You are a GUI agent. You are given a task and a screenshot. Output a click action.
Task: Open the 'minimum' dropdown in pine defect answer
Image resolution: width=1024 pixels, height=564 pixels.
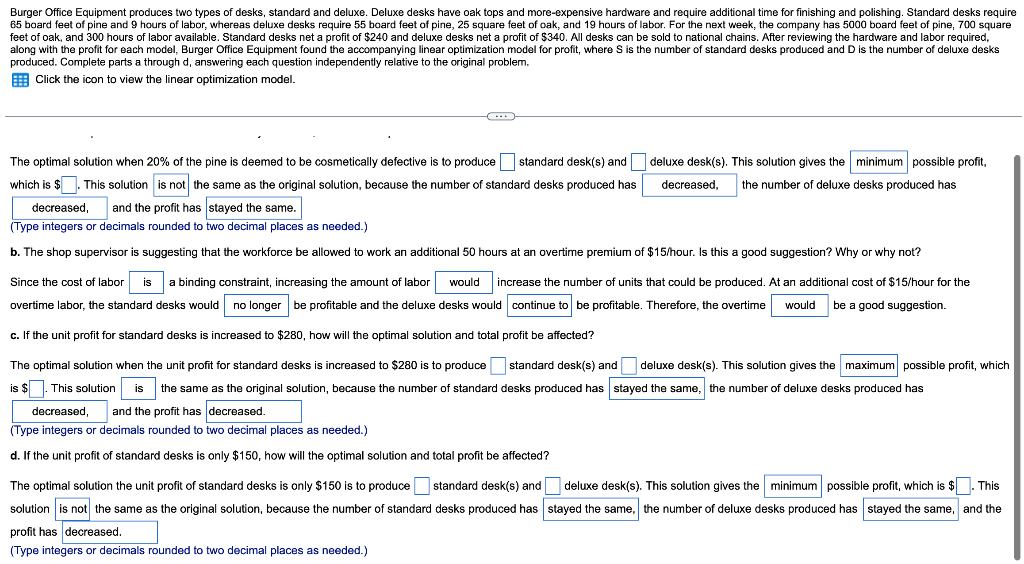click(x=878, y=162)
